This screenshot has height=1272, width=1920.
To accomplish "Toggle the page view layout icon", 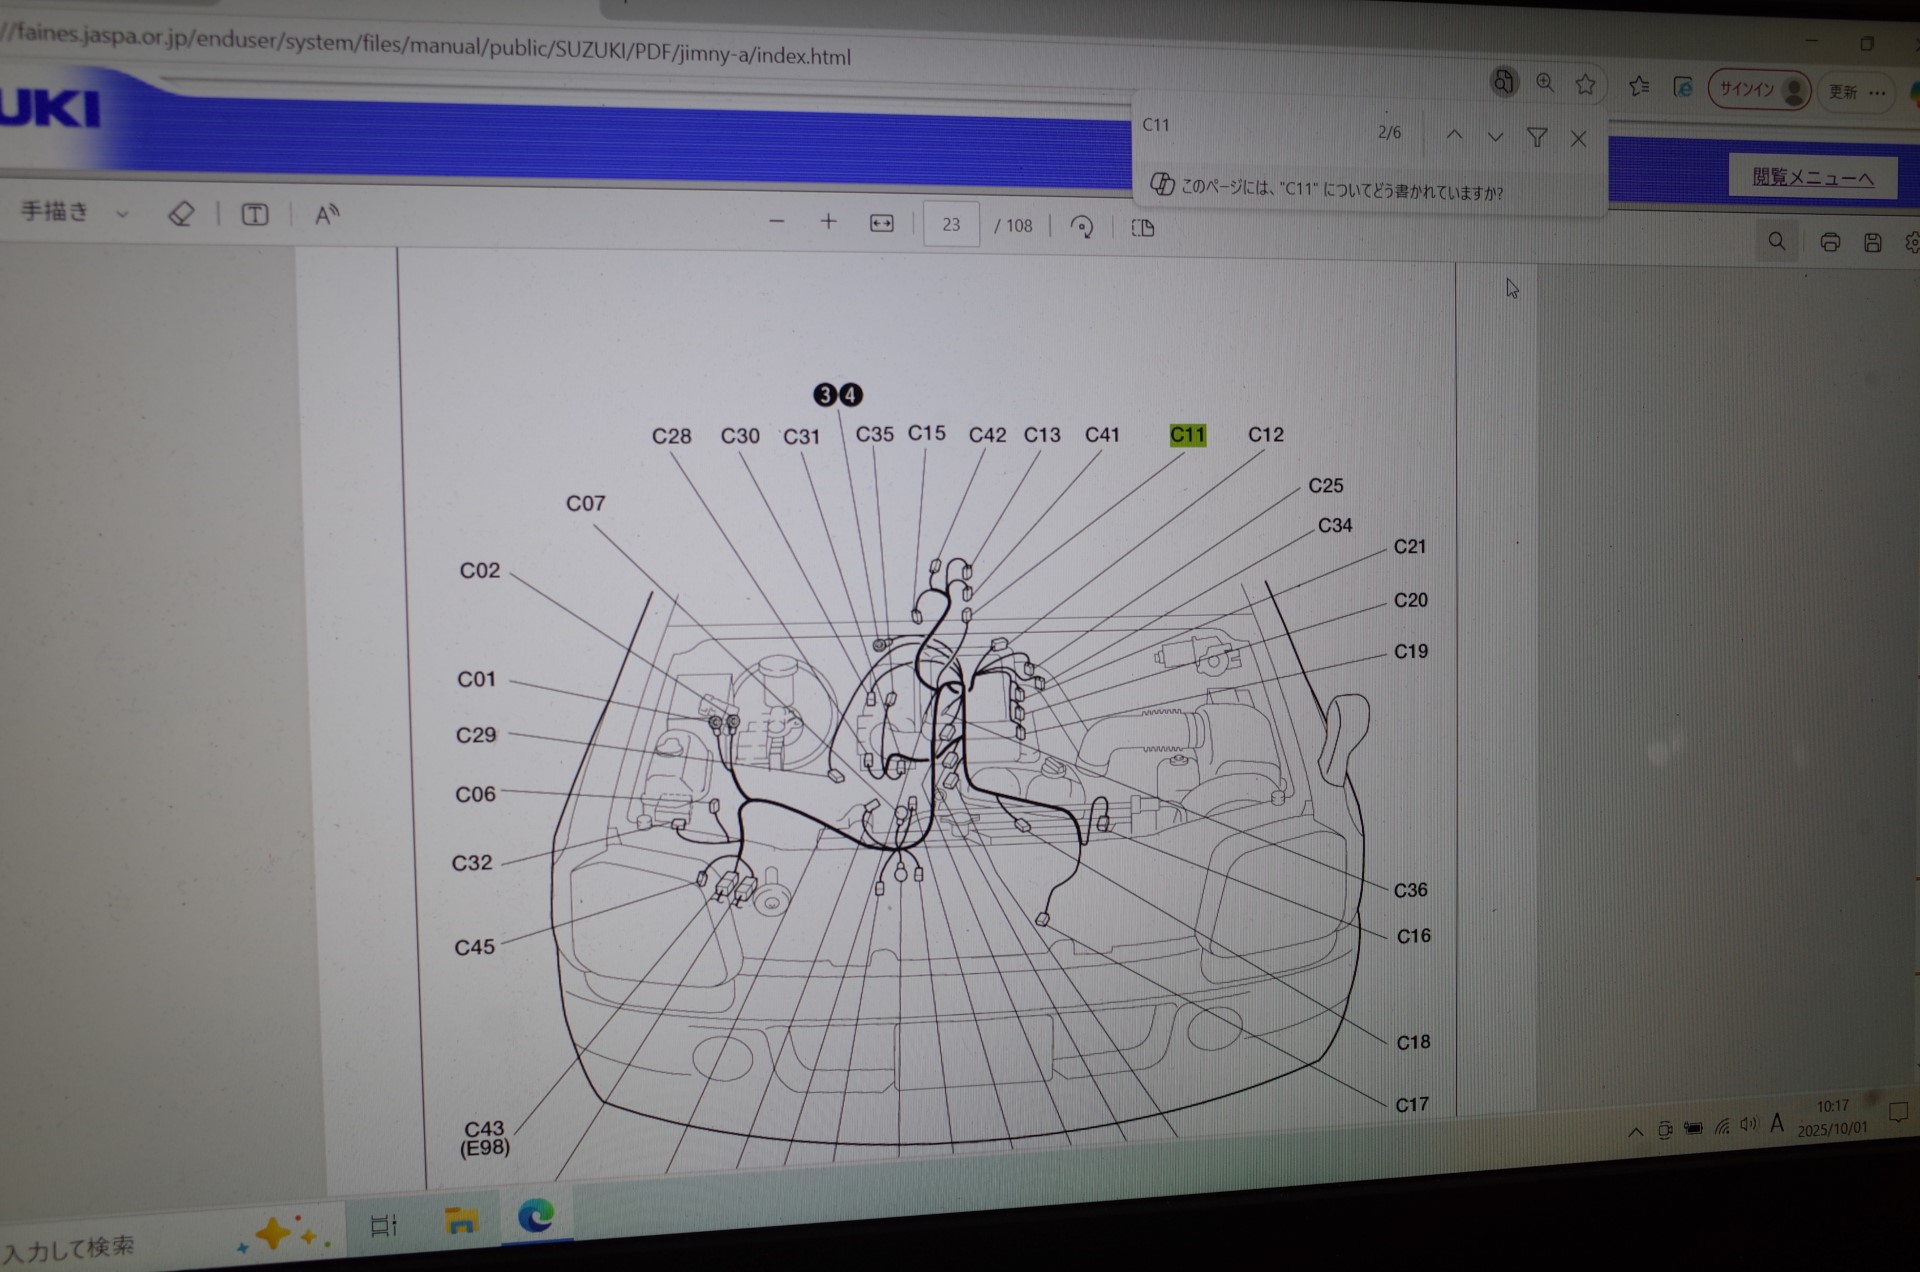I will (1143, 228).
